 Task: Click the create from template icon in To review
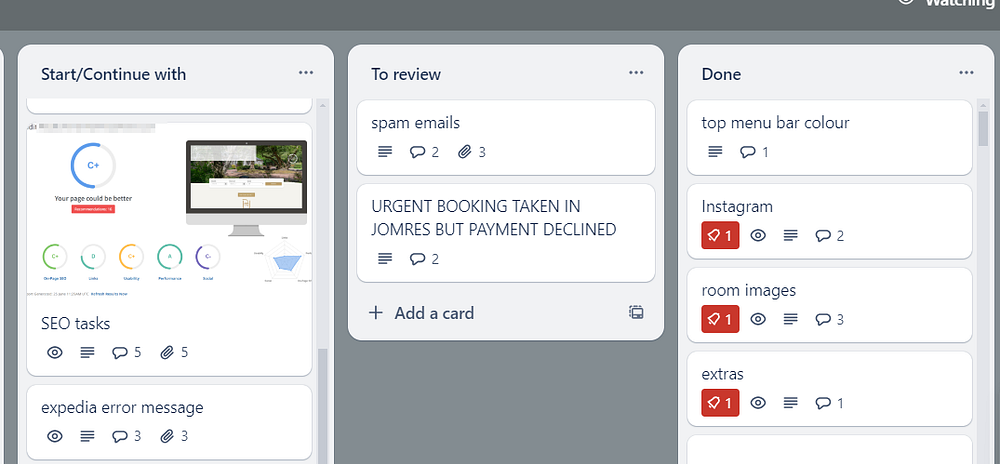coord(636,312)
